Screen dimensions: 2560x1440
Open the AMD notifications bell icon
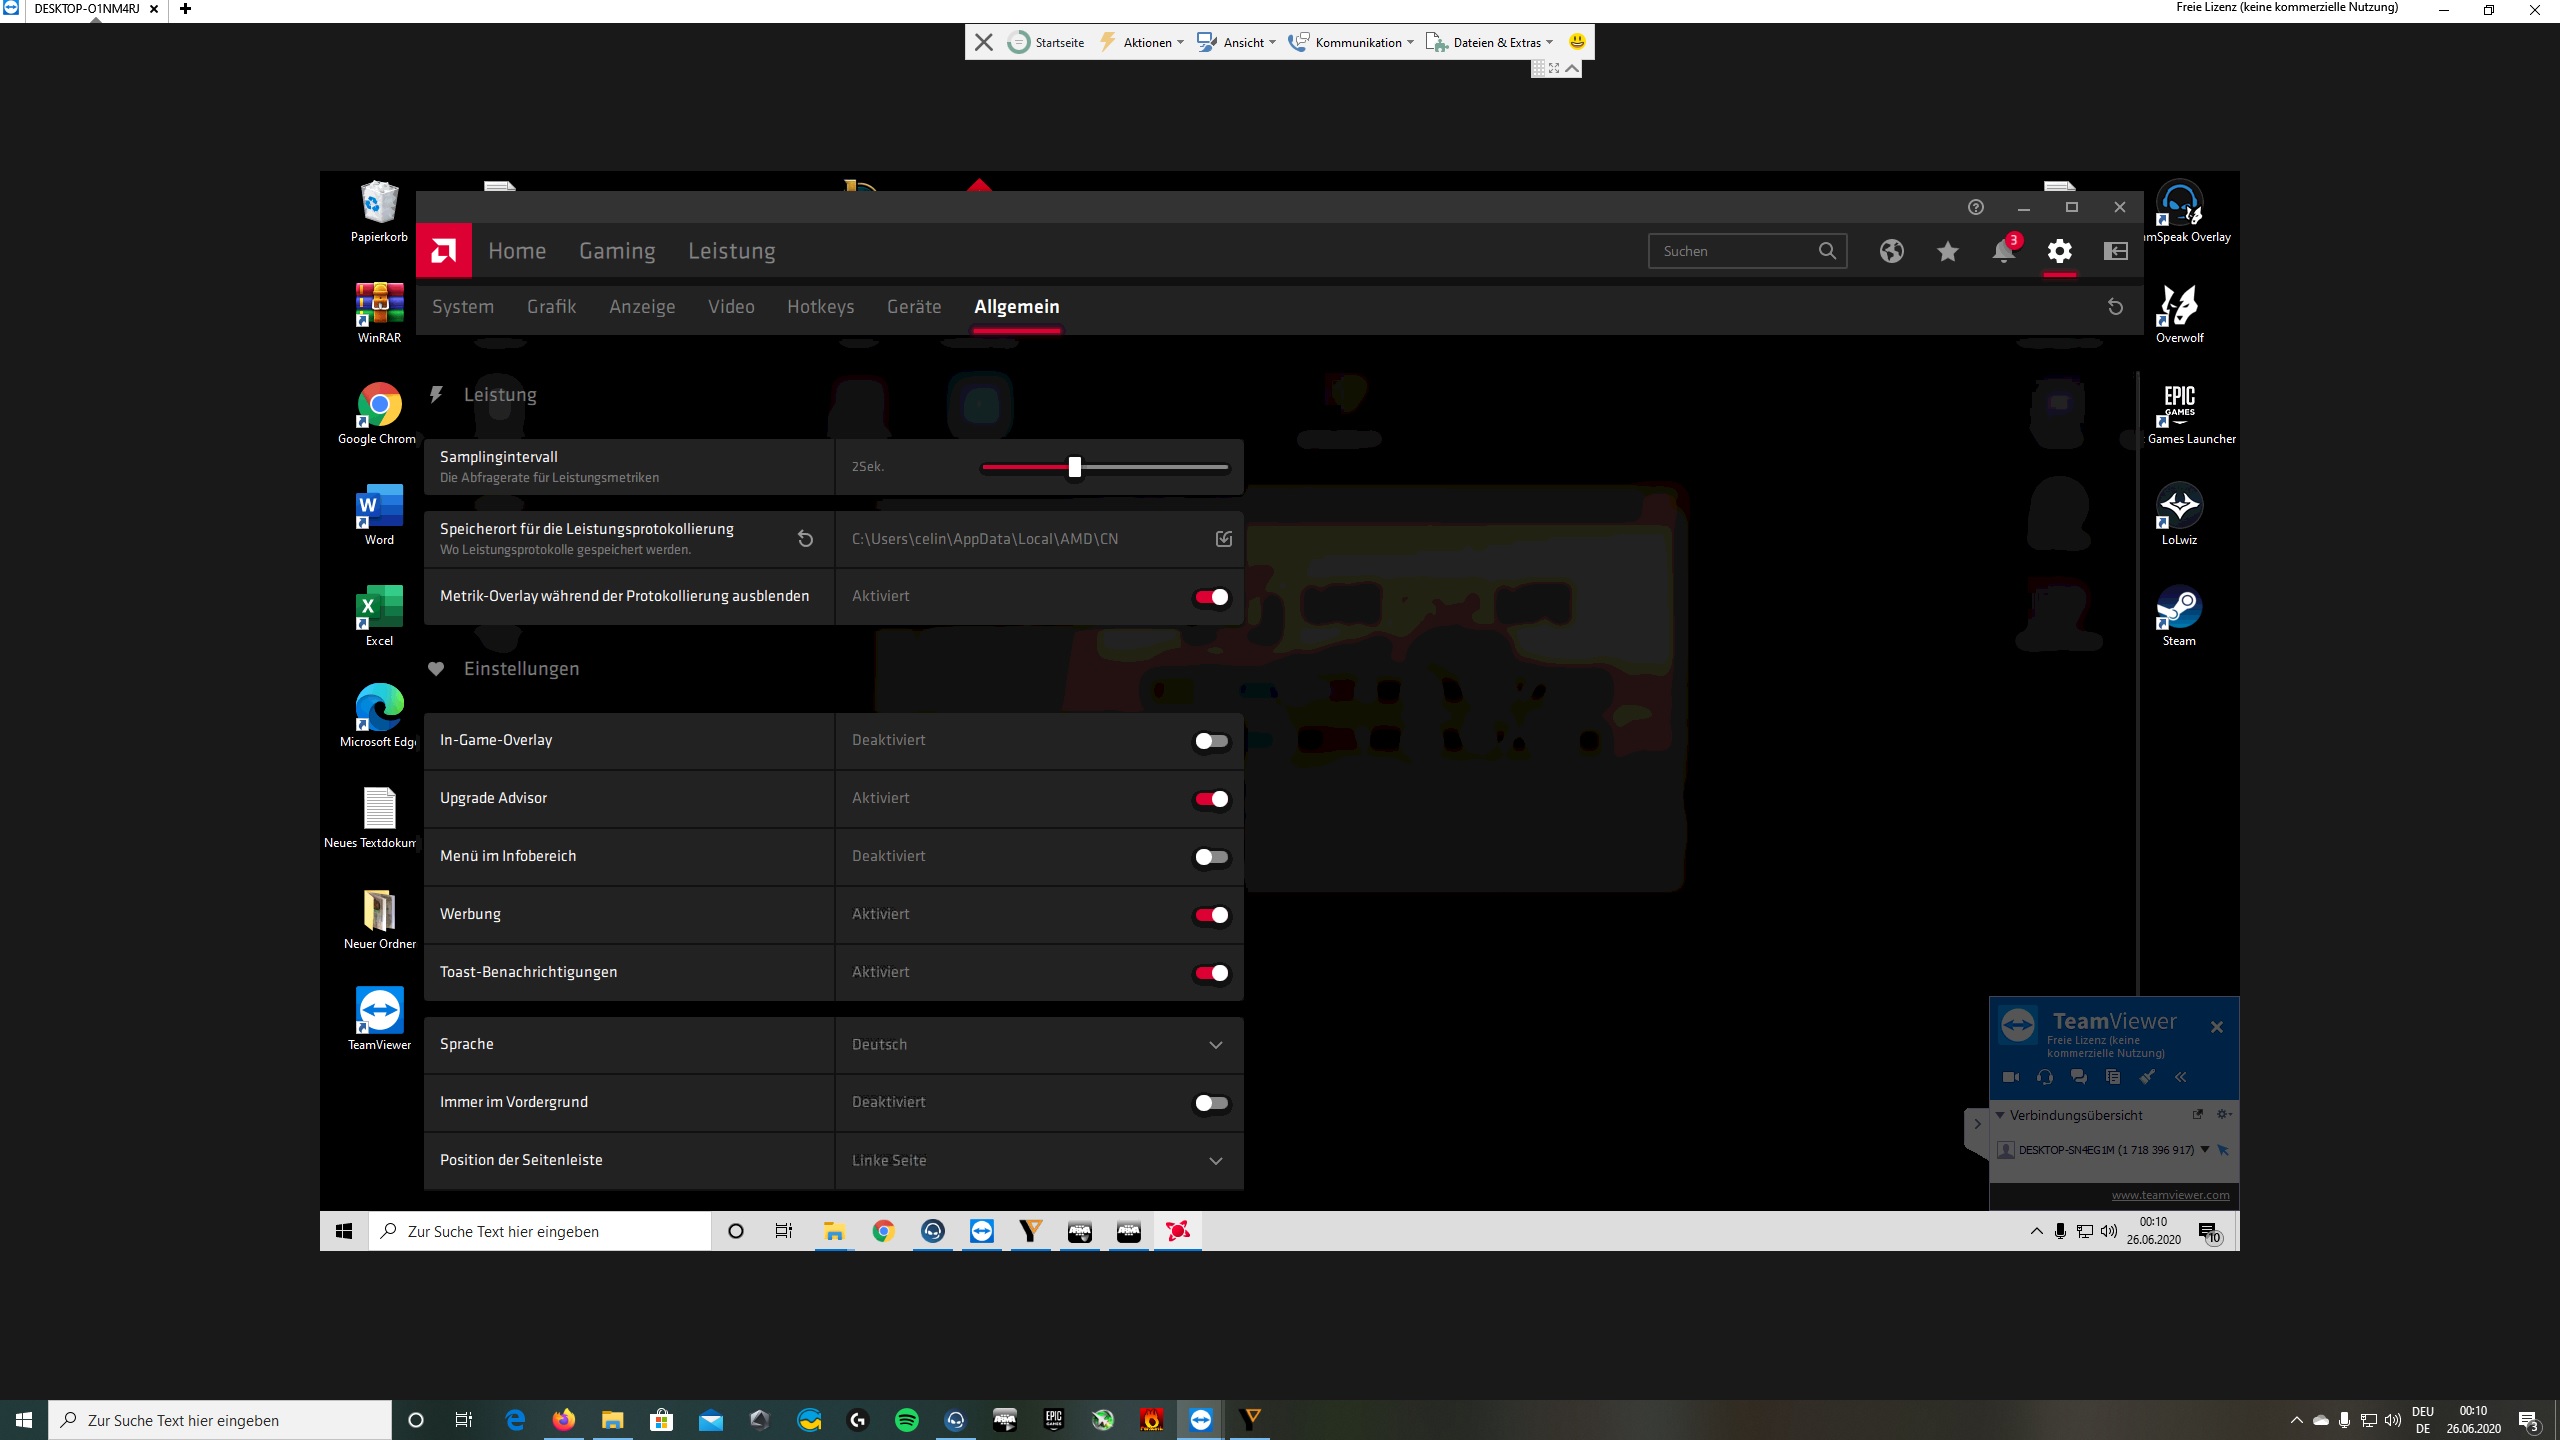click(2002, 252)
